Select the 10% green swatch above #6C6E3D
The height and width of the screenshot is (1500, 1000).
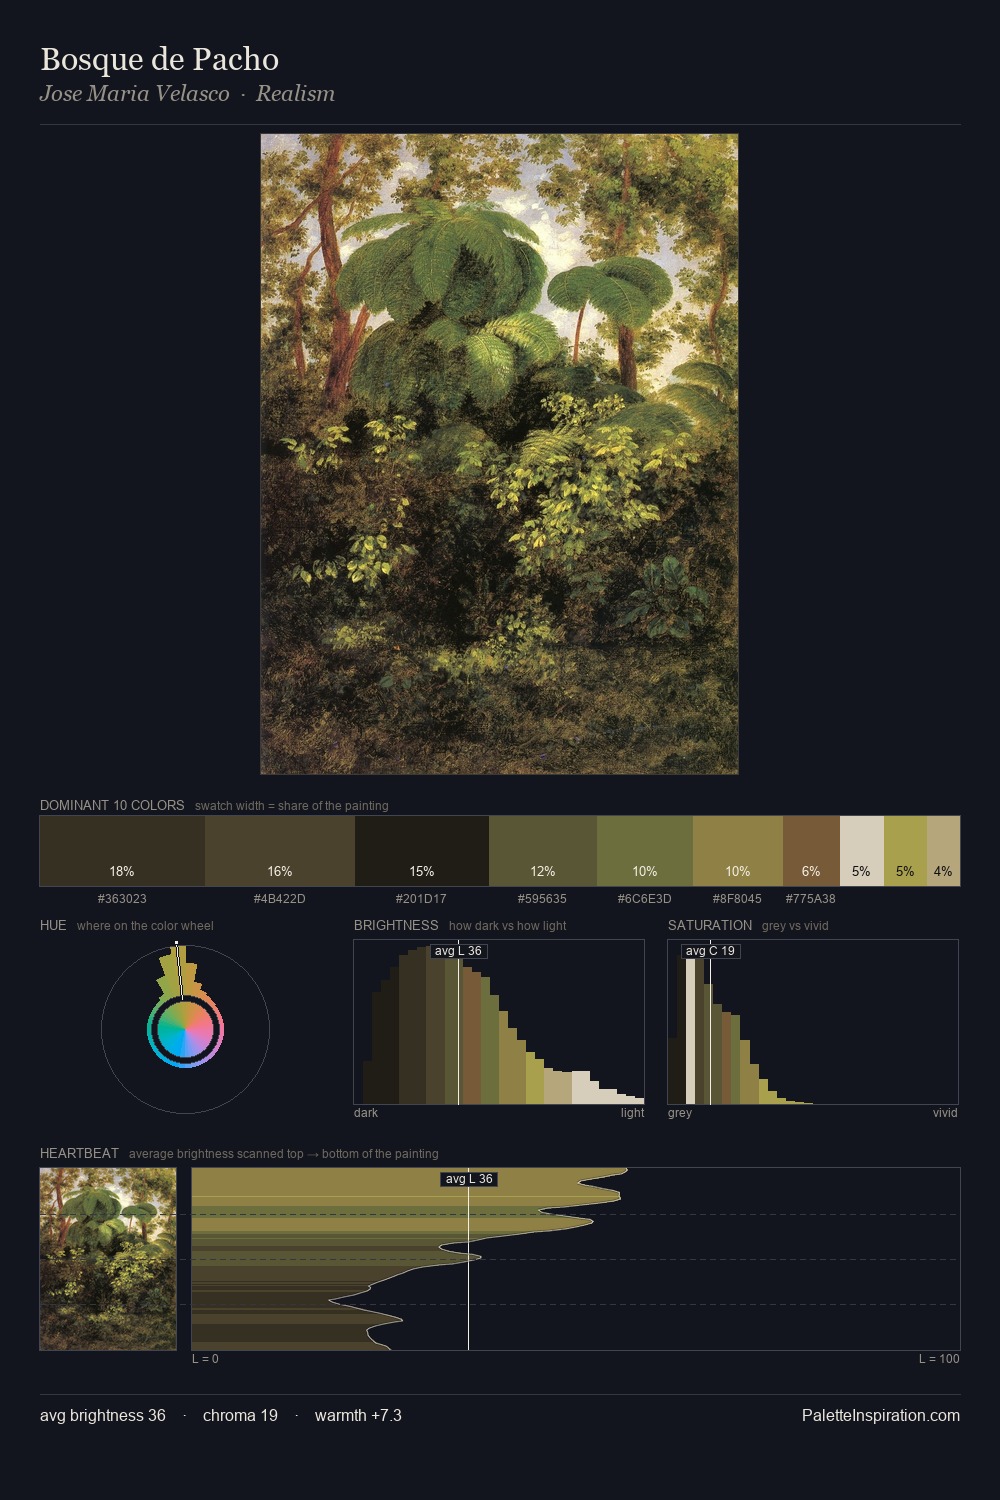(645, 851)
